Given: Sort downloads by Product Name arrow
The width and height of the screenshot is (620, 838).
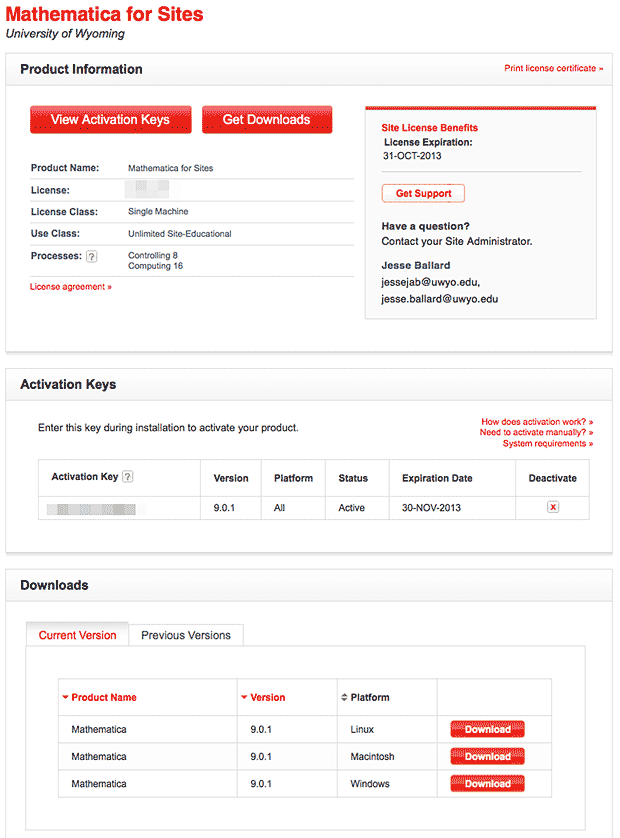Looking at the screenshot, I should [x=66, y=697].
